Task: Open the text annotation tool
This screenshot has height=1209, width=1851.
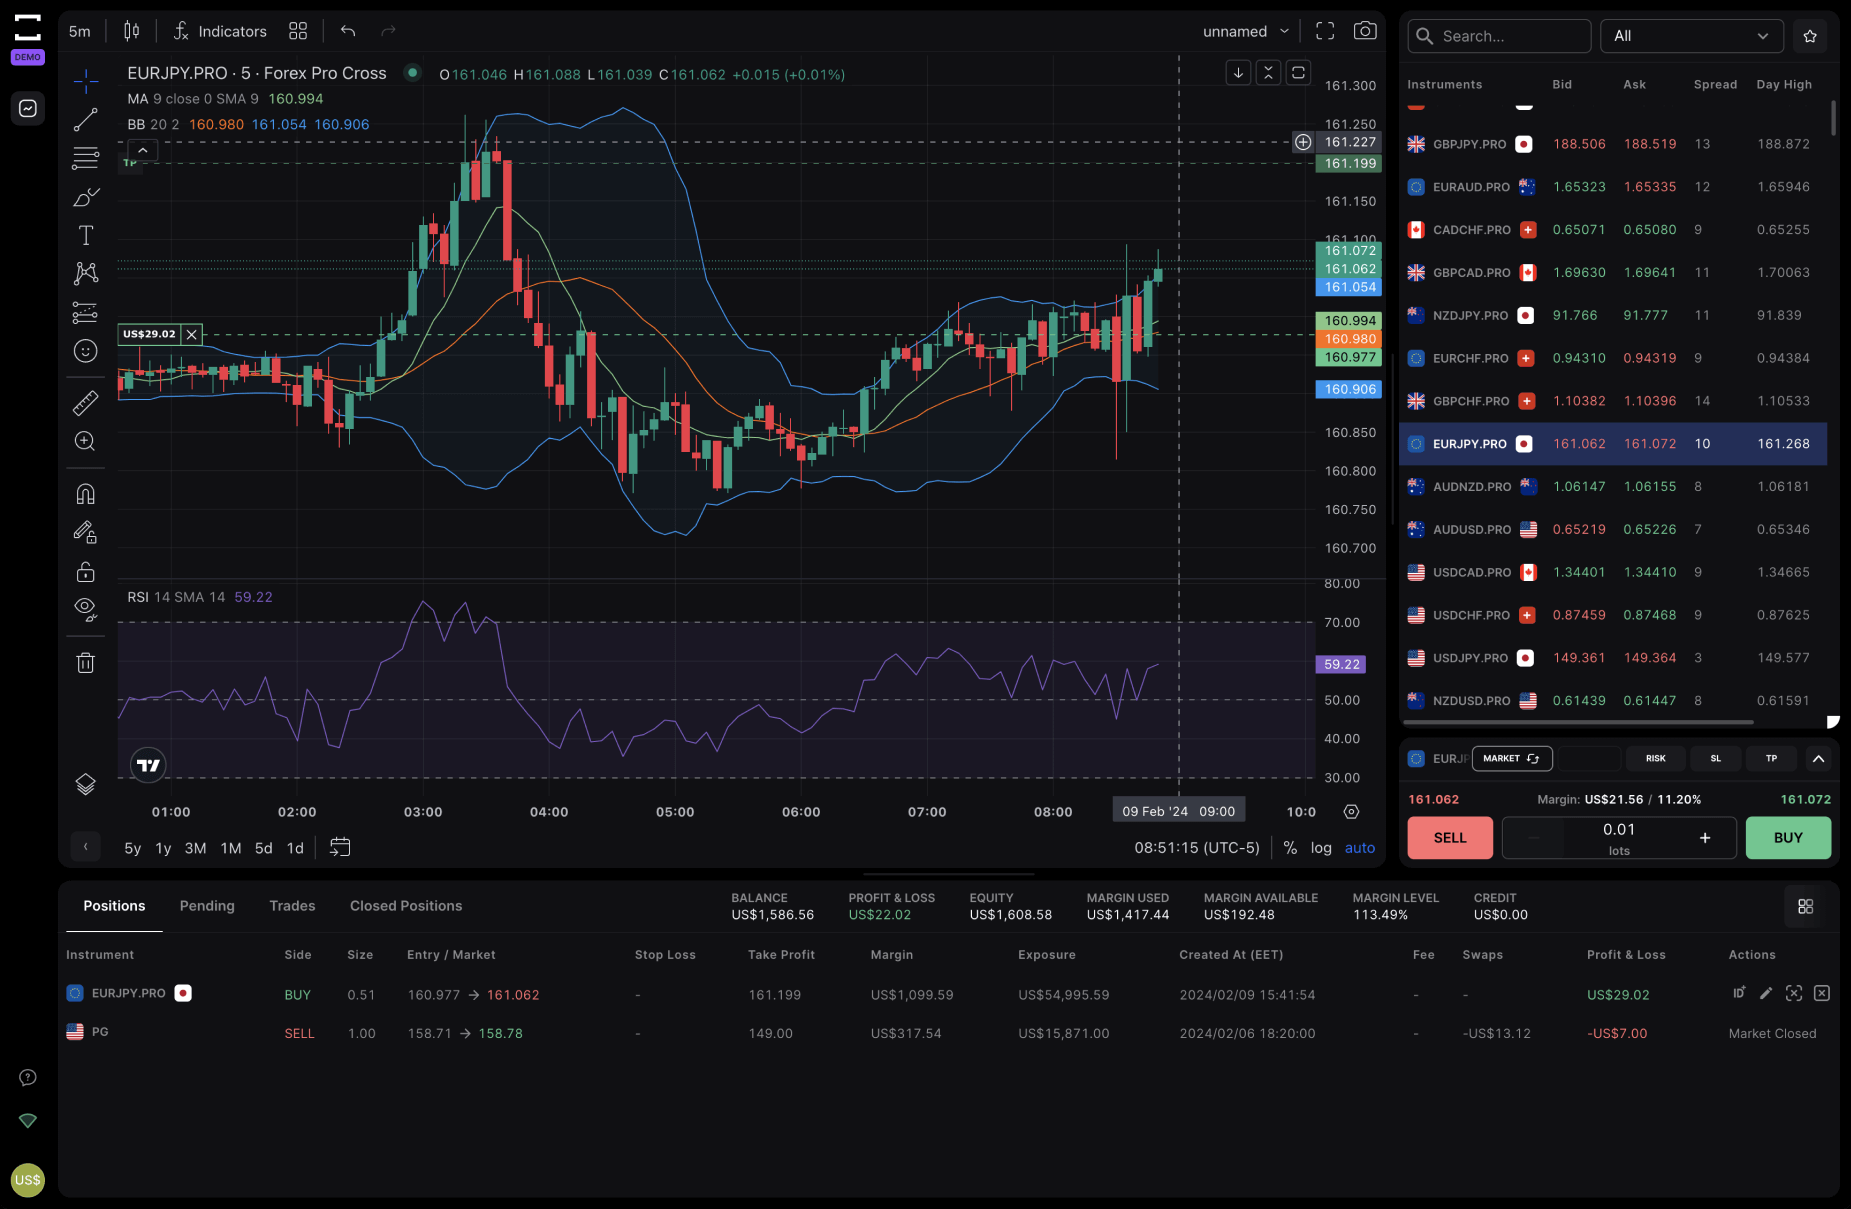Action: click(85, 235)
